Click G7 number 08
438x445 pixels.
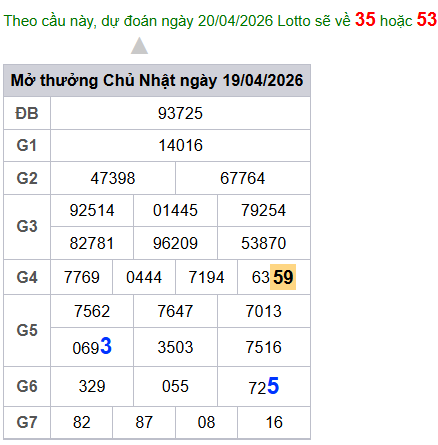pos(206,422)
